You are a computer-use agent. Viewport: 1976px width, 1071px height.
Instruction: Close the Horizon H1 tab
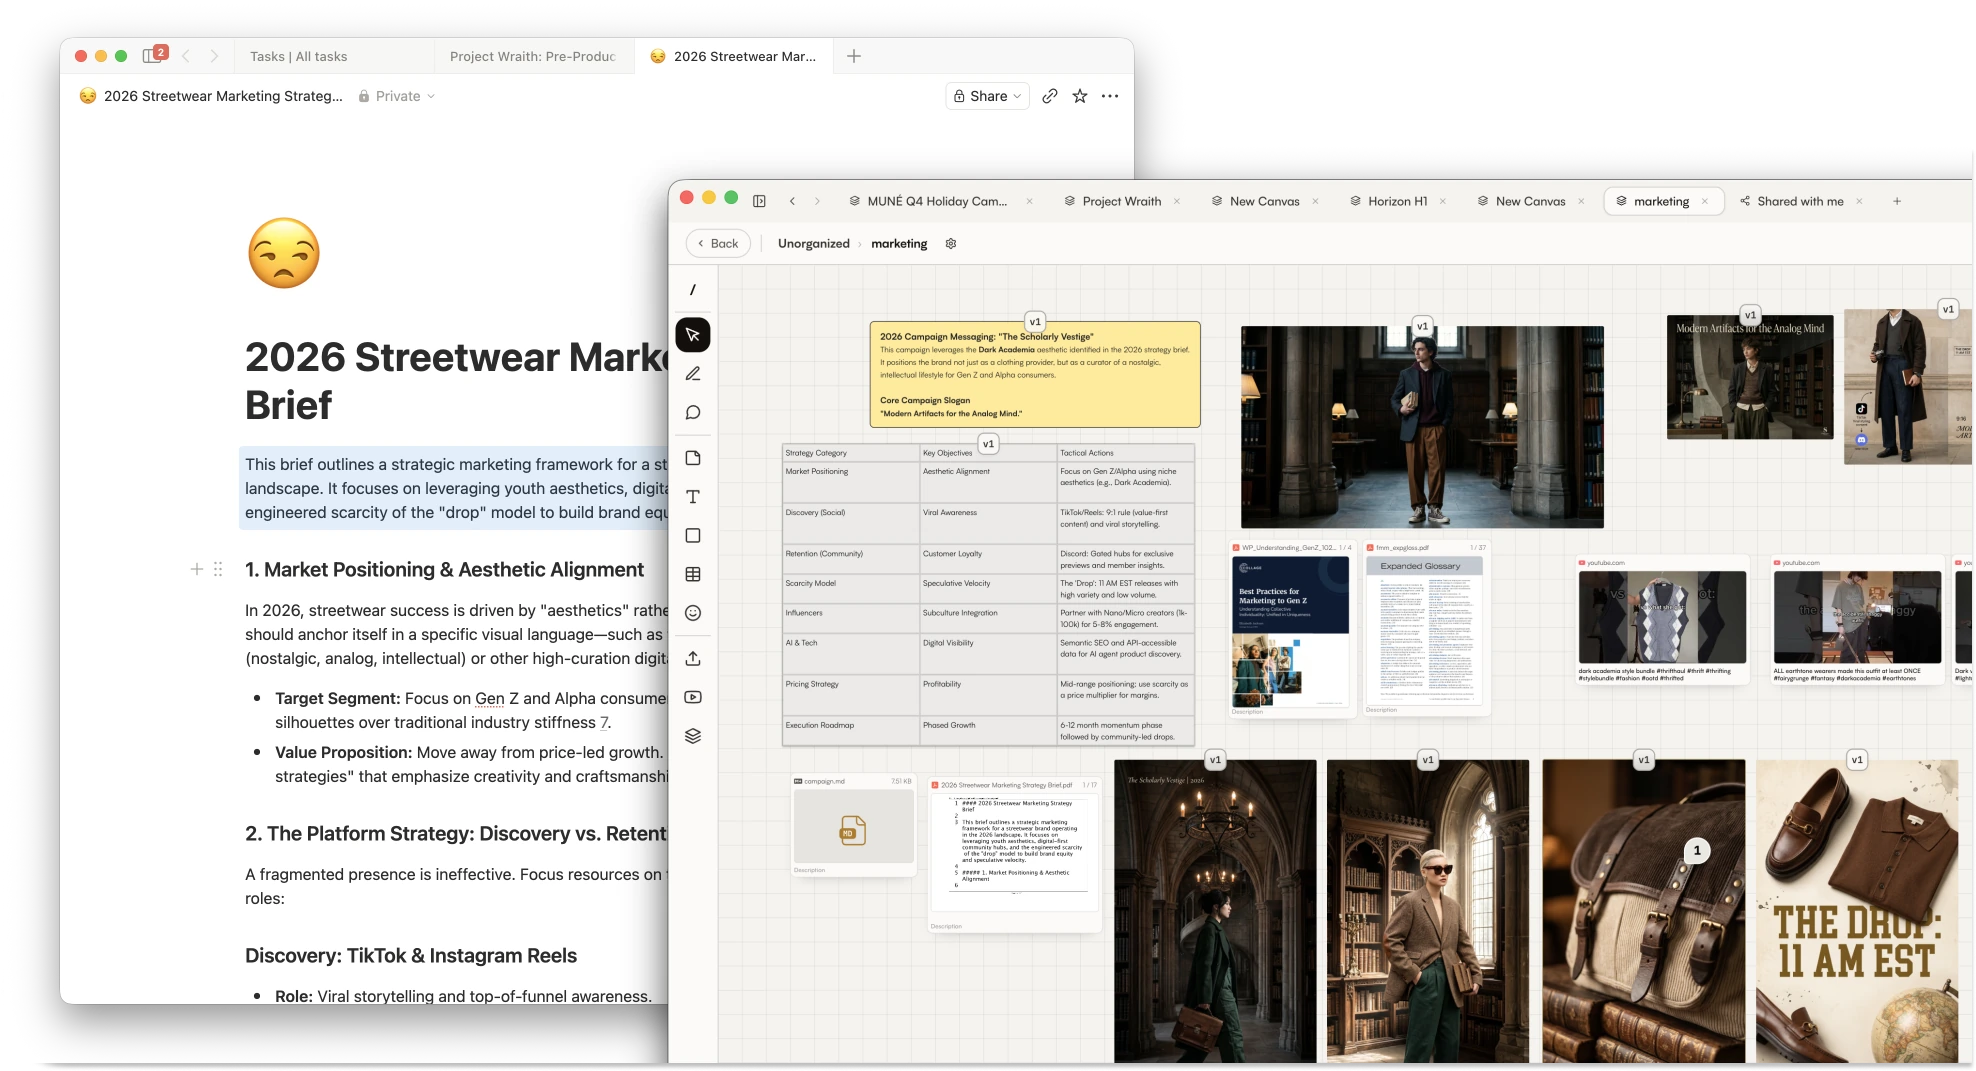pyautogui.click(x=1443, y=201)
